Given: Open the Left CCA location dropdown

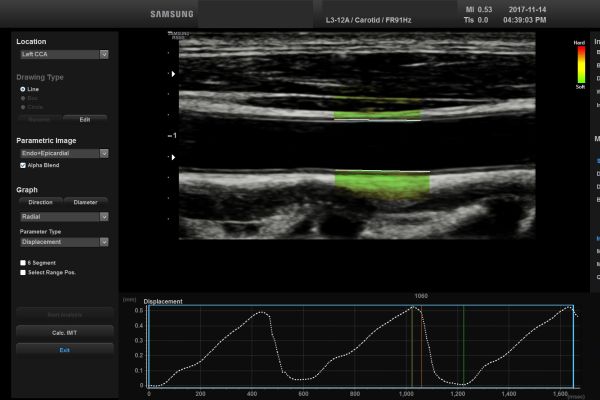Looking at the screenshot, I should click(64, 55).
